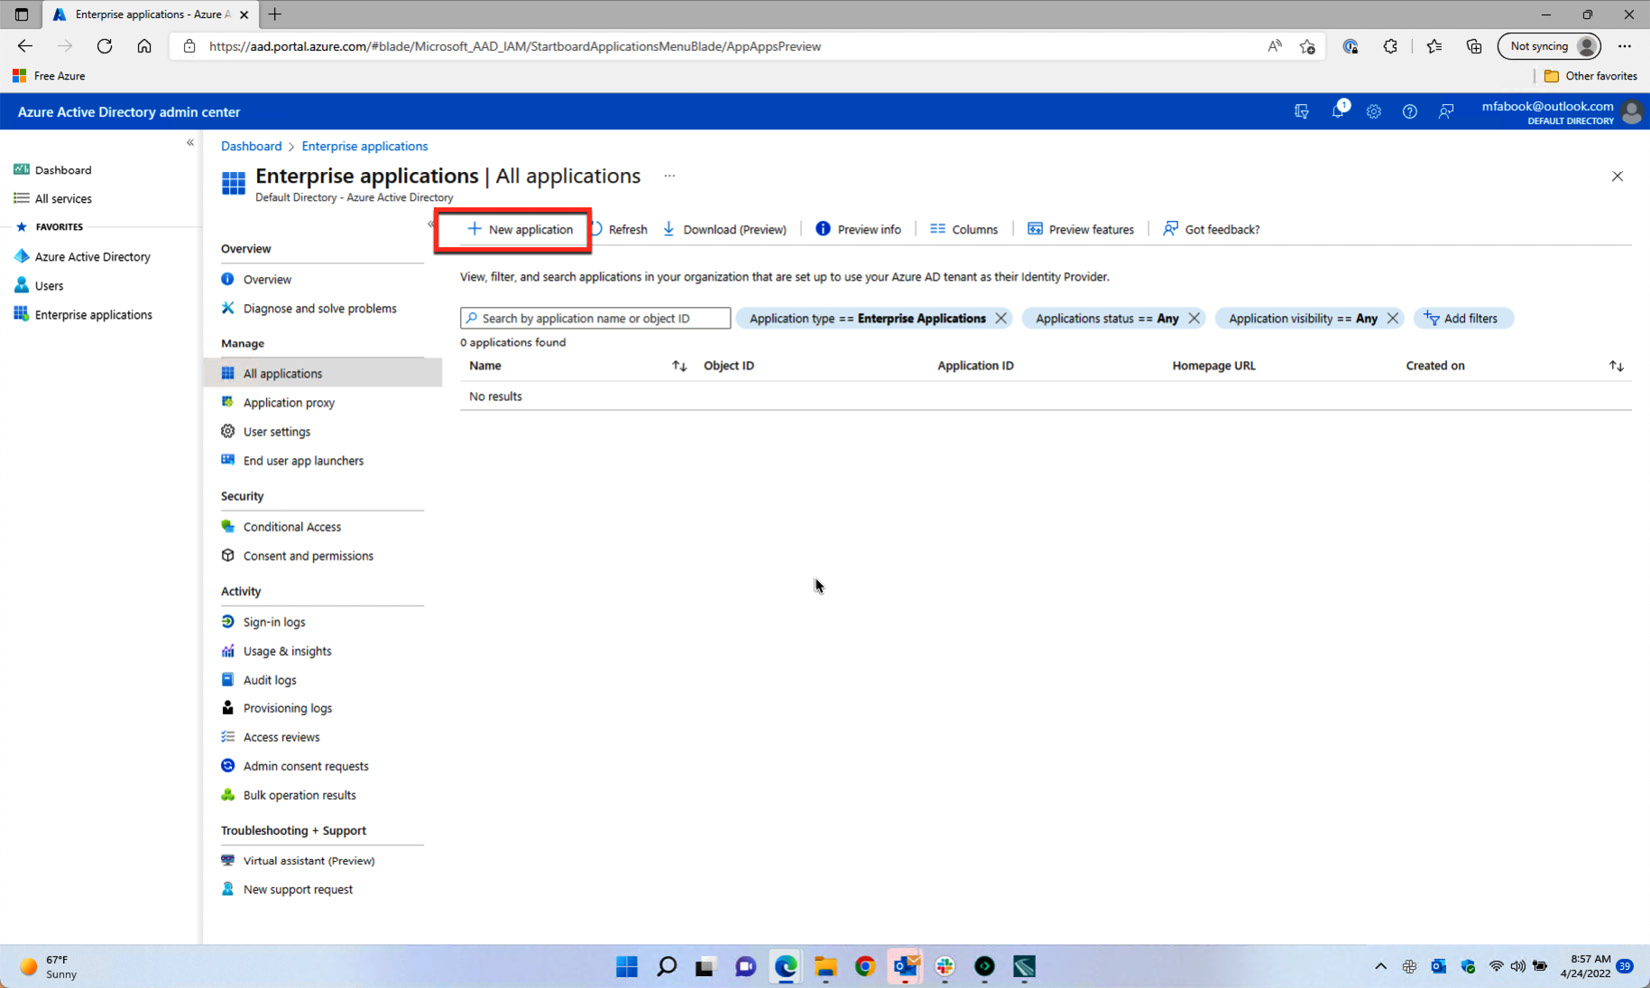Image resolution: width=1650 pixels, height=988 pixels.
Task: Click the Not syncing profile button
Action: (x=1550, y=46)
